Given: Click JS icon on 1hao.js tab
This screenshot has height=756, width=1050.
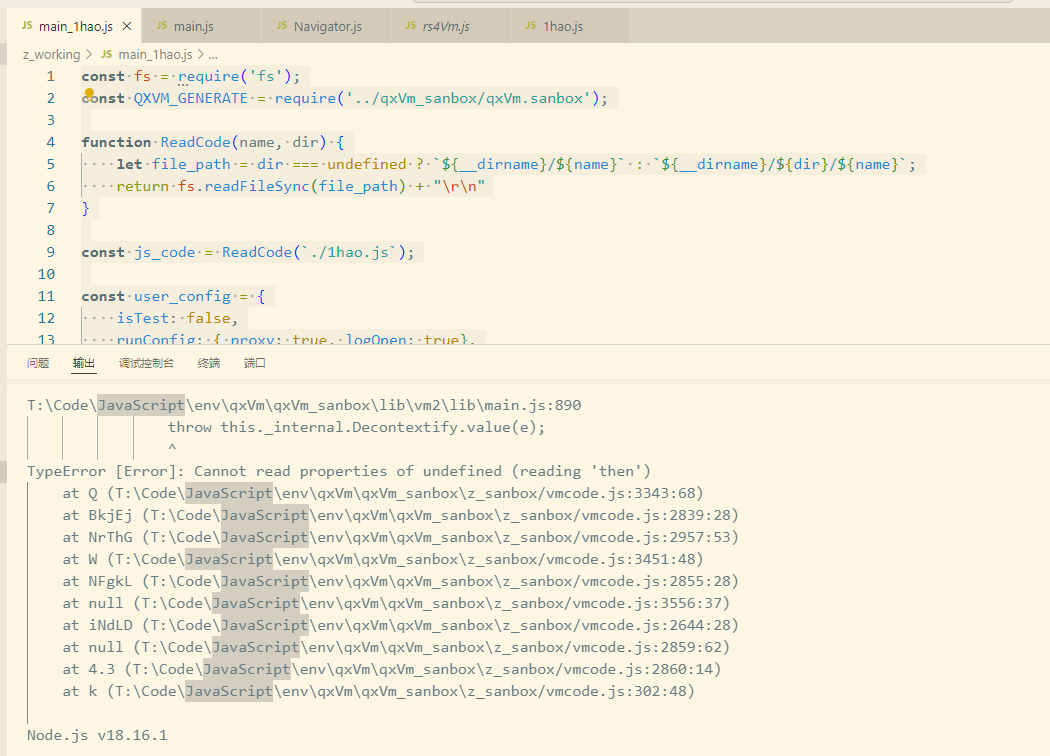Looking at the screenshot, I should [530, 25].
